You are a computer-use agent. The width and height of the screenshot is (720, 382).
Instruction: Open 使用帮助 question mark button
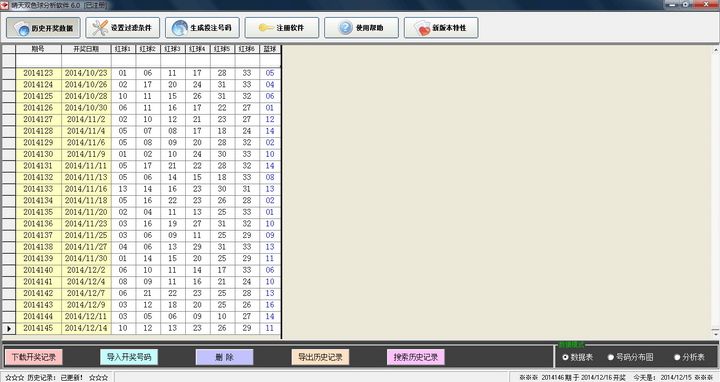[x=361, y=28]
